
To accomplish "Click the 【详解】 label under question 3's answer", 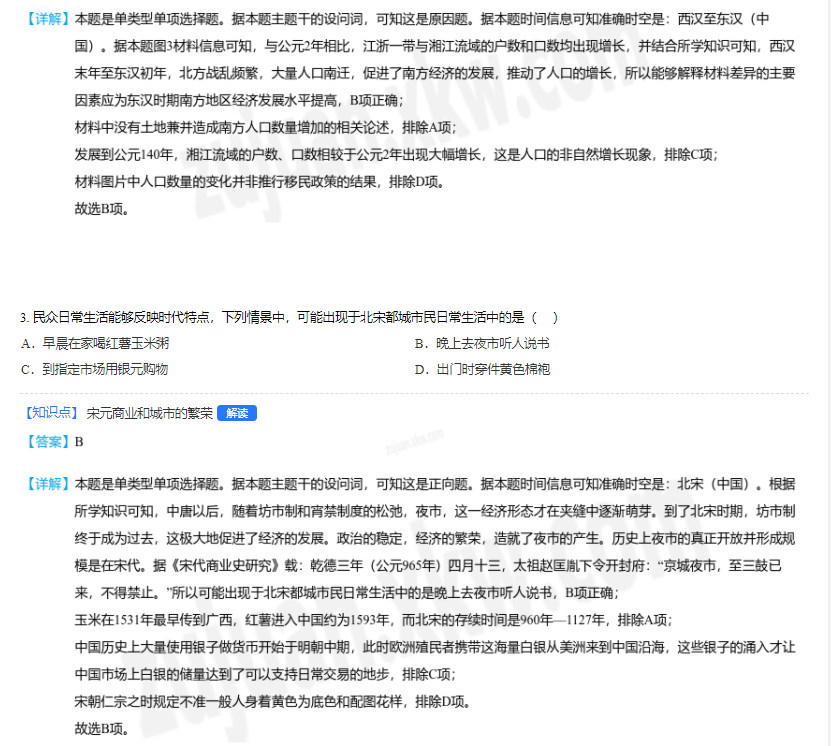I will (x=45, y=483).
